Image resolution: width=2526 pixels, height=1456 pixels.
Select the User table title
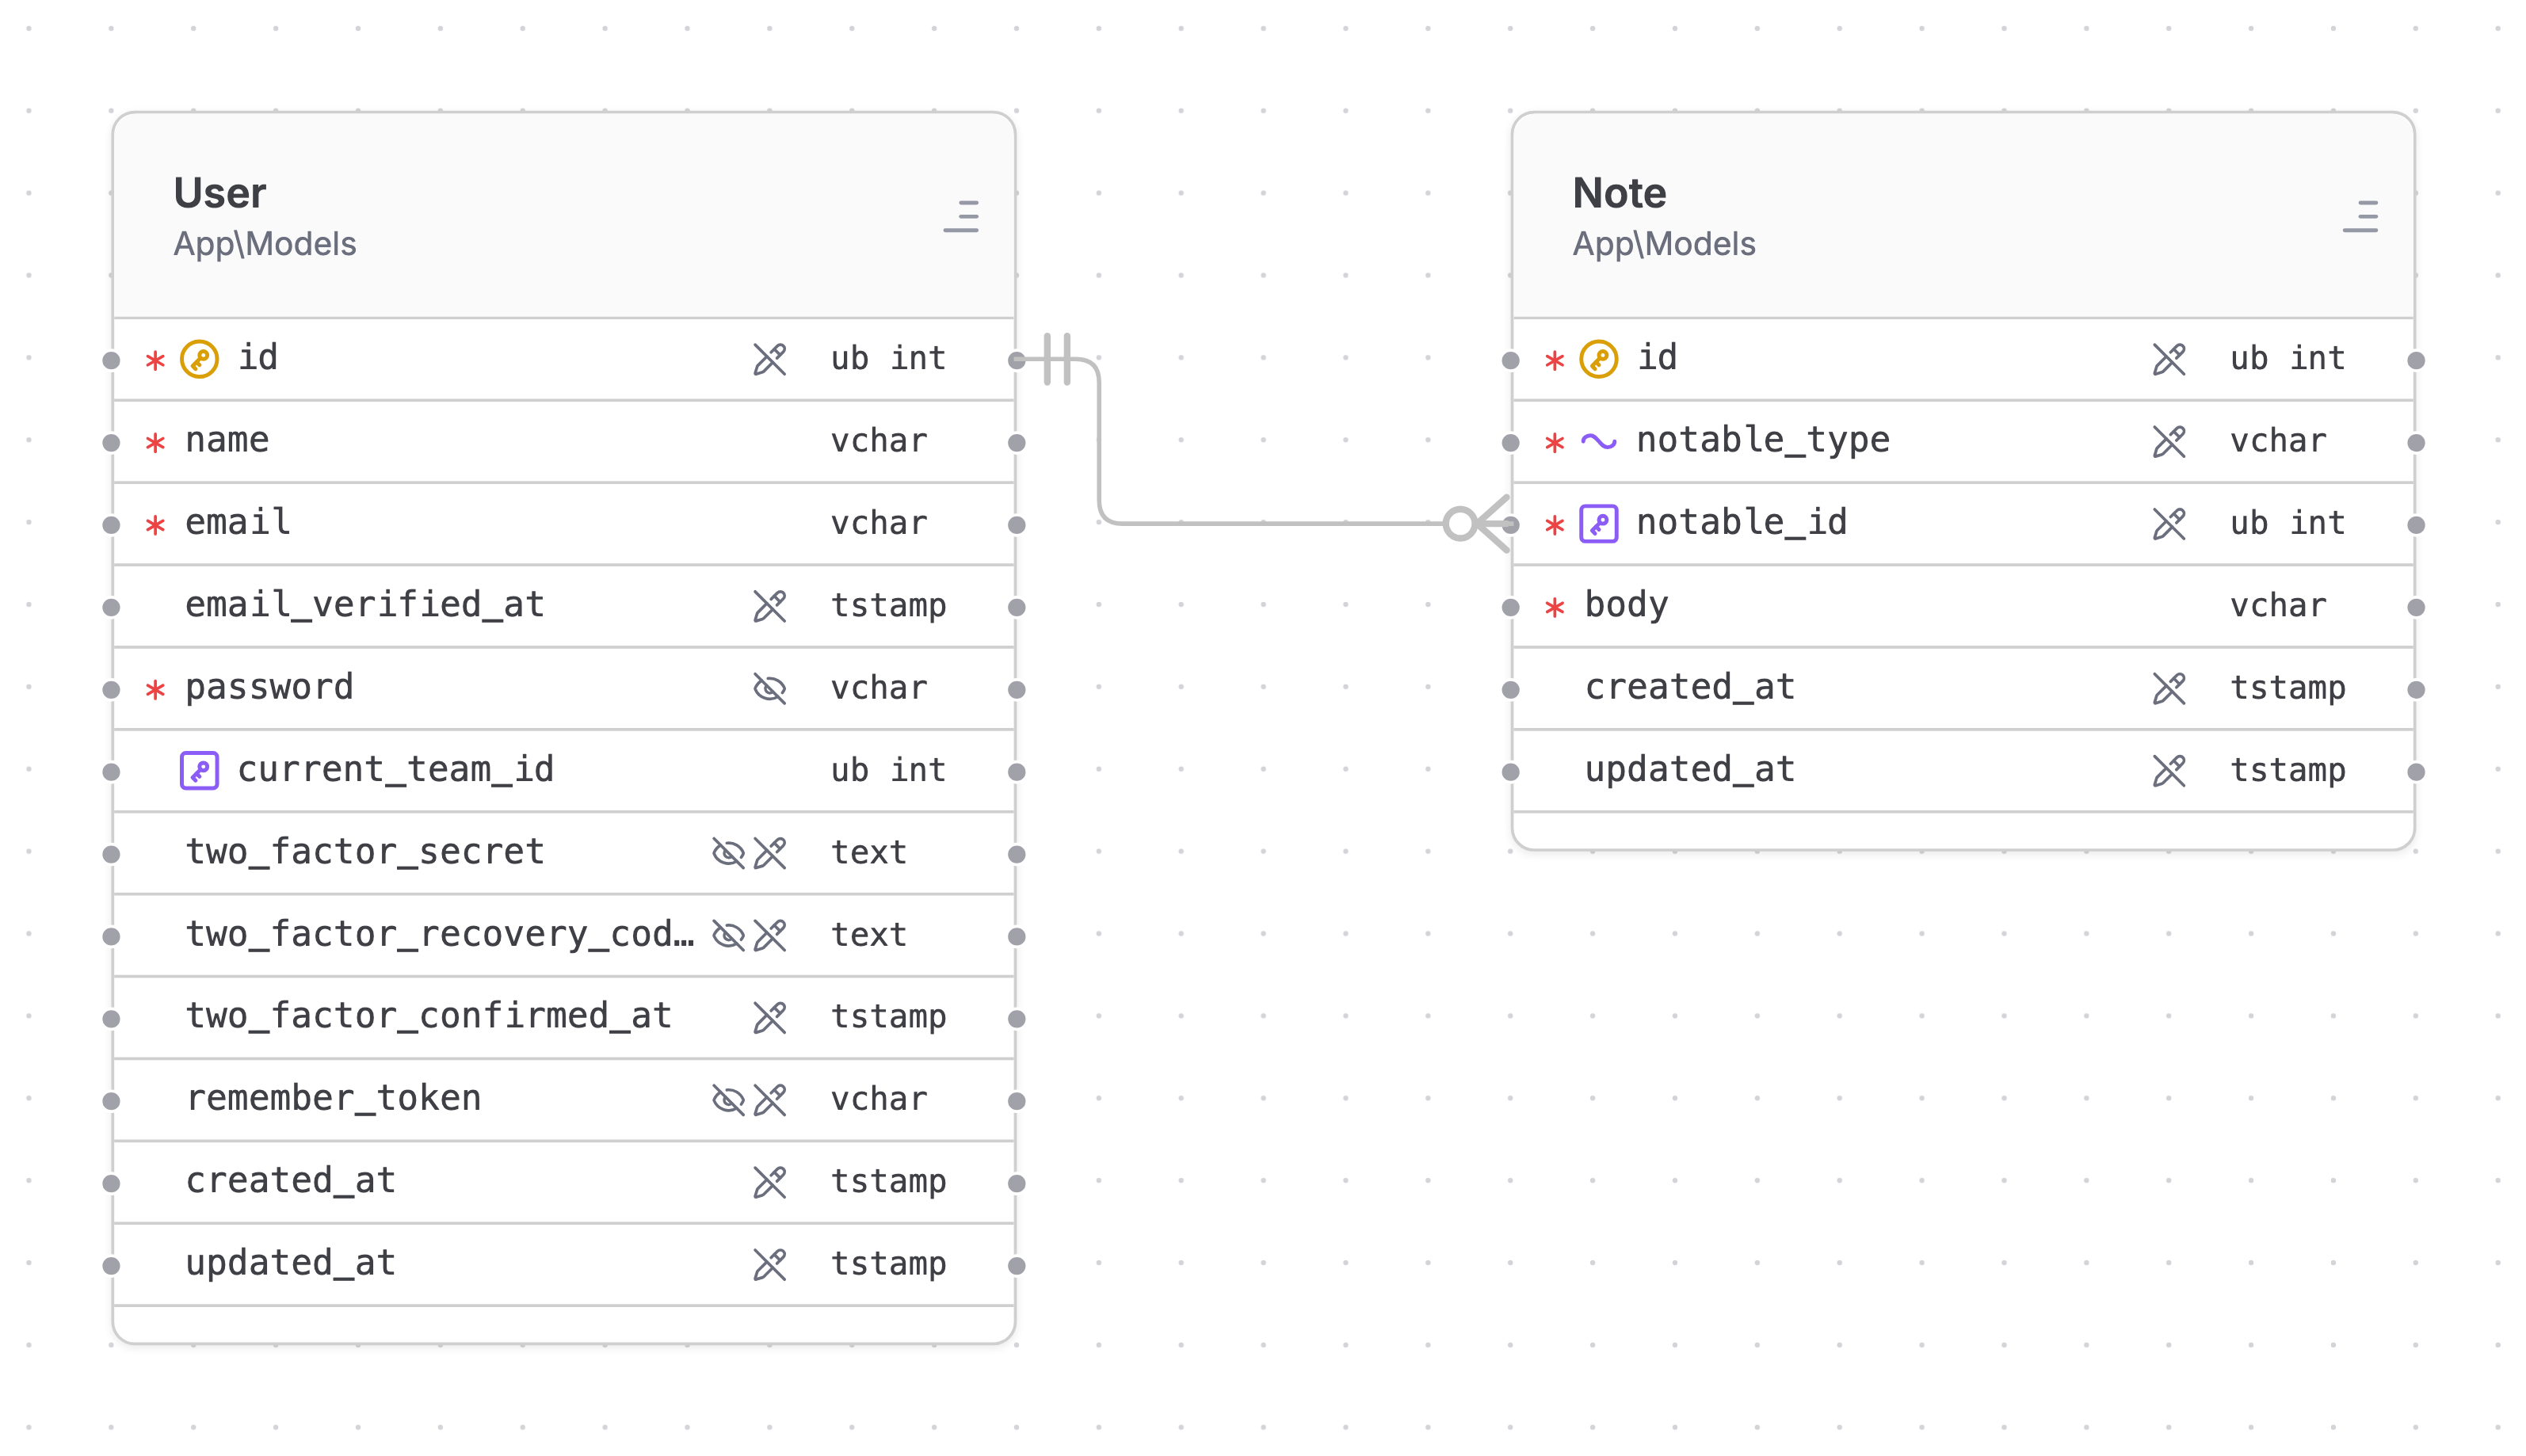coord(219,193)
